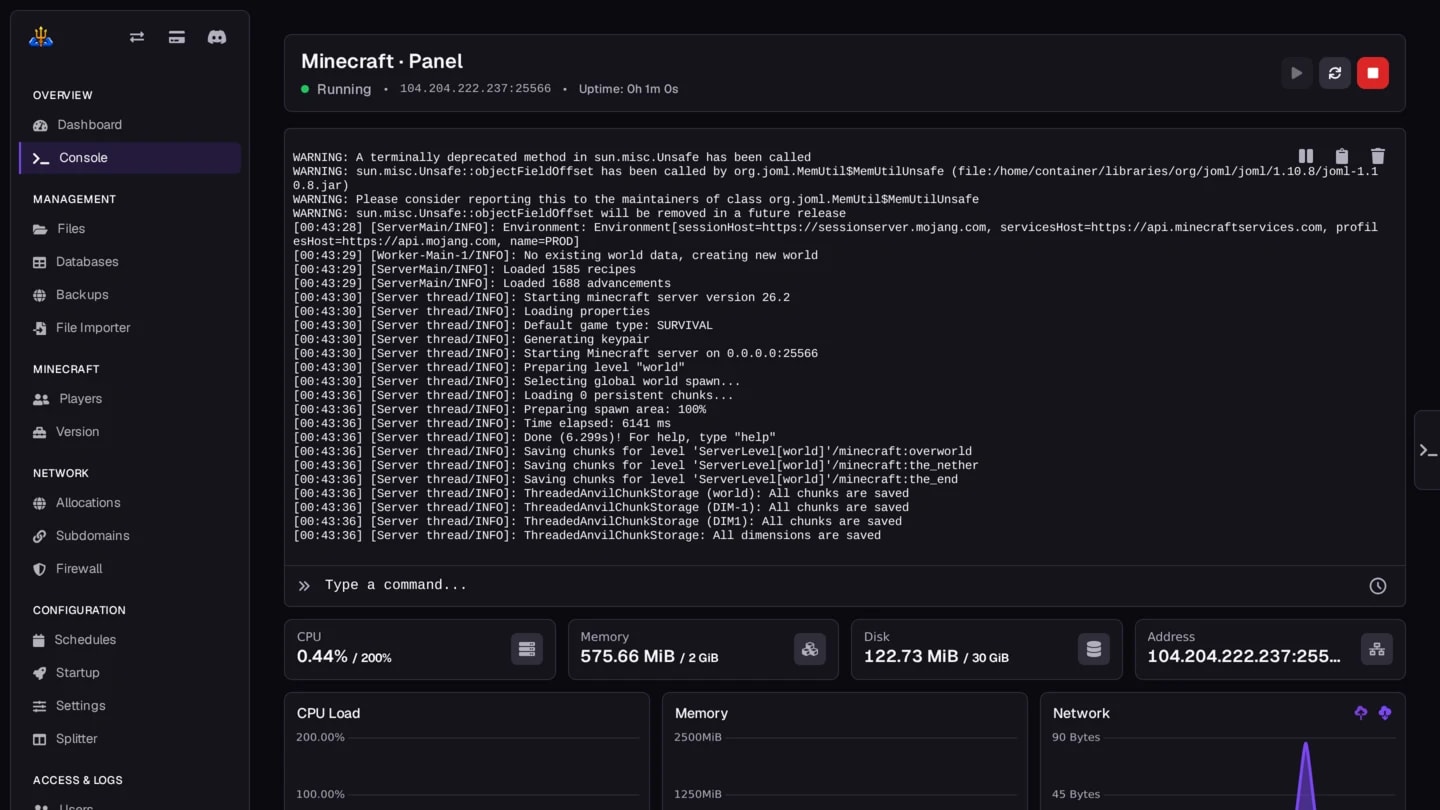The width and height of the screenshot is (1440, 810).
Task: Click the server address 104.204.222.237:25566 in header
Action: (x=475, y=89)
